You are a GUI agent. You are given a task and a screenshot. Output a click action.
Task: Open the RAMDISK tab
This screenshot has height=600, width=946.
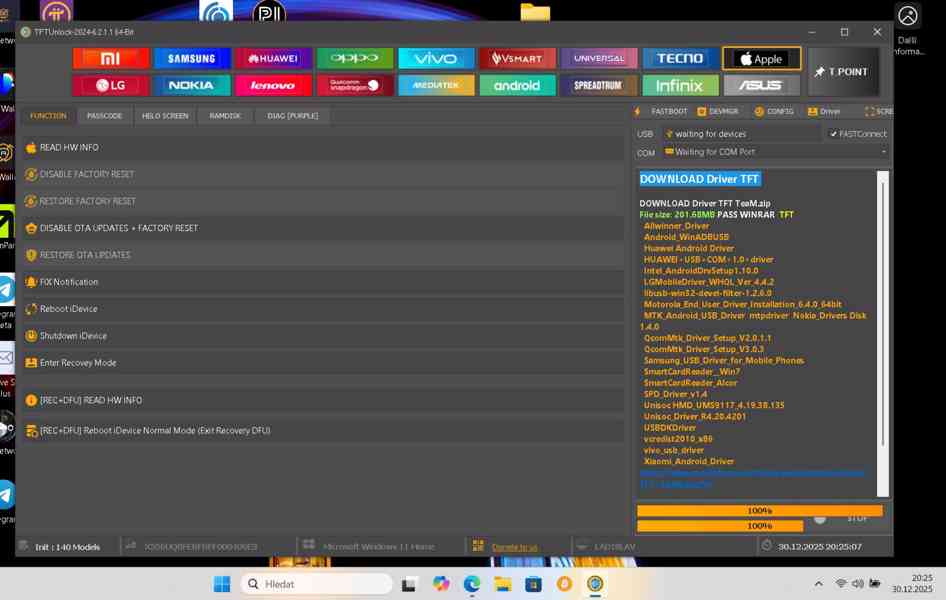click(x=225, y=116)
